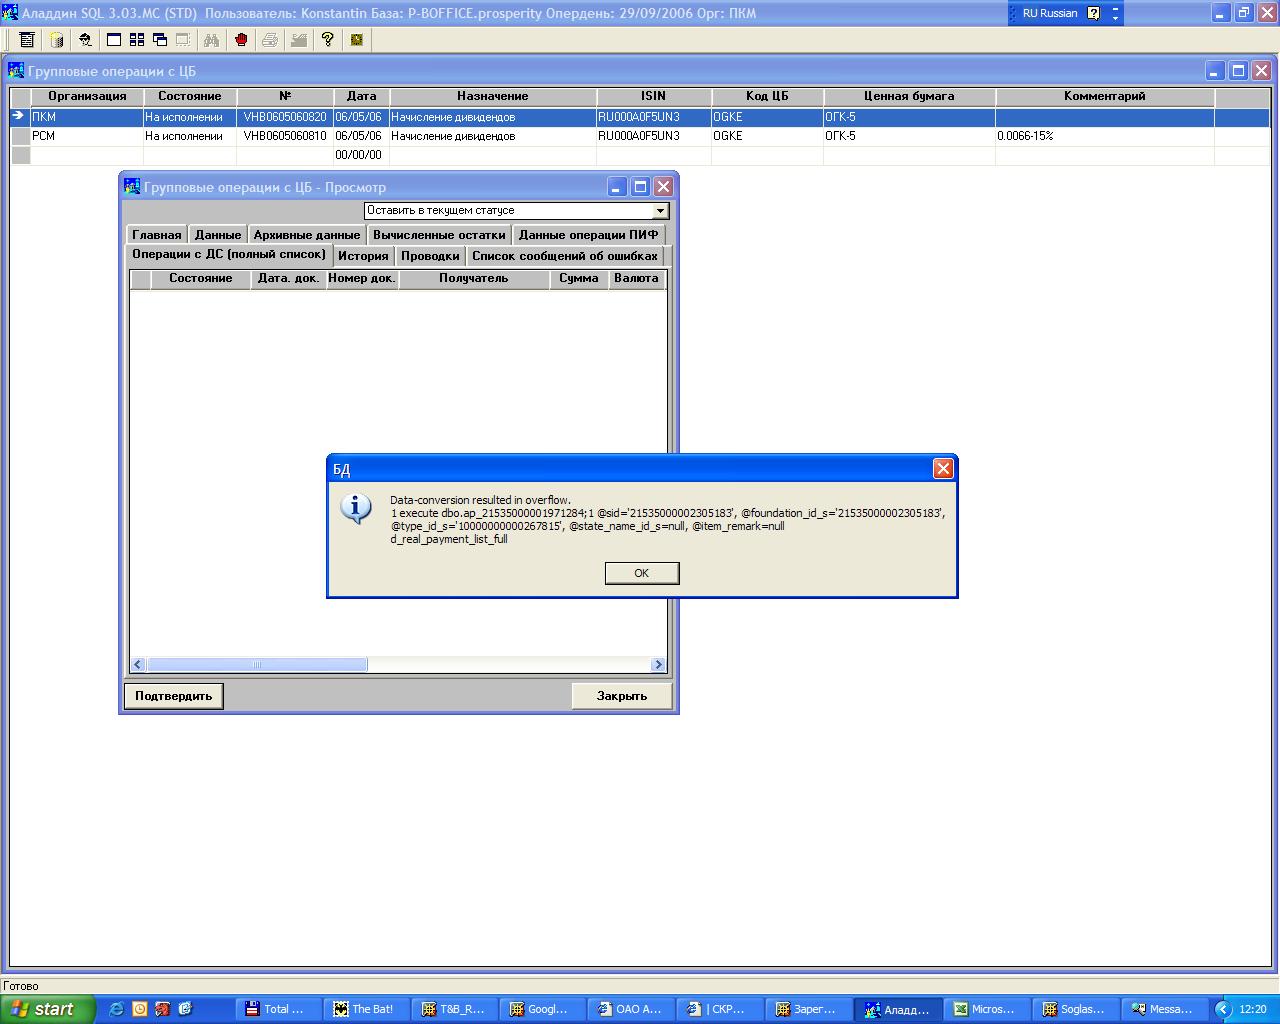Click the Состояние header in main table
This screenshot has width=1280, height=1024.
tap(190, 96)
